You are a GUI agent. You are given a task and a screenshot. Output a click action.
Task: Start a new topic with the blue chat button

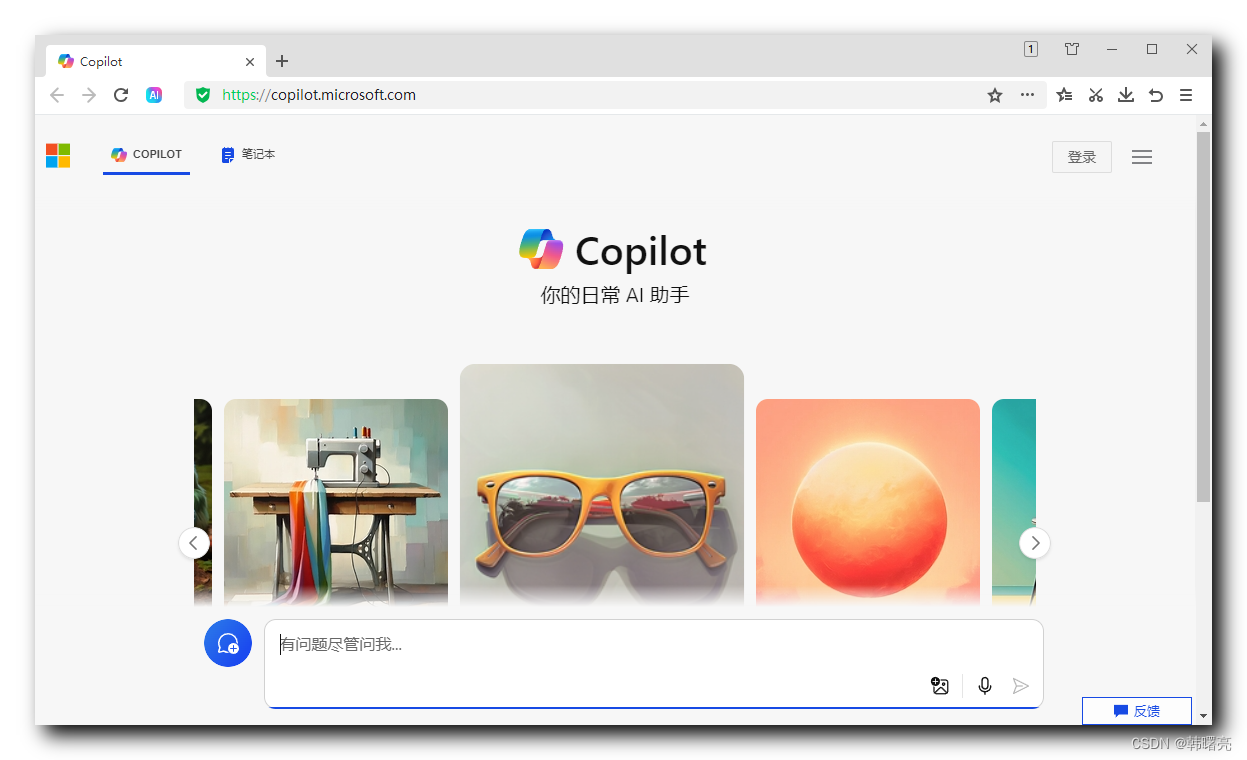[x=228, y=643]
